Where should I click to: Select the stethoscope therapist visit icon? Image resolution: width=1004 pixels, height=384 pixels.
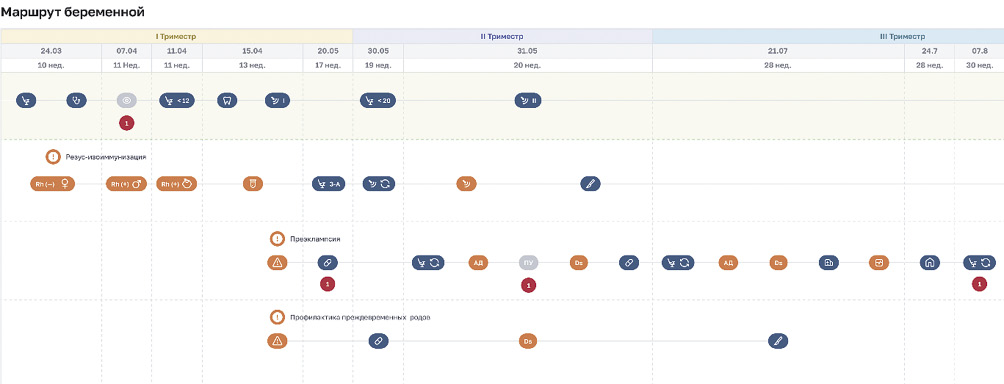pyautogui.click(x=77, y=100)
